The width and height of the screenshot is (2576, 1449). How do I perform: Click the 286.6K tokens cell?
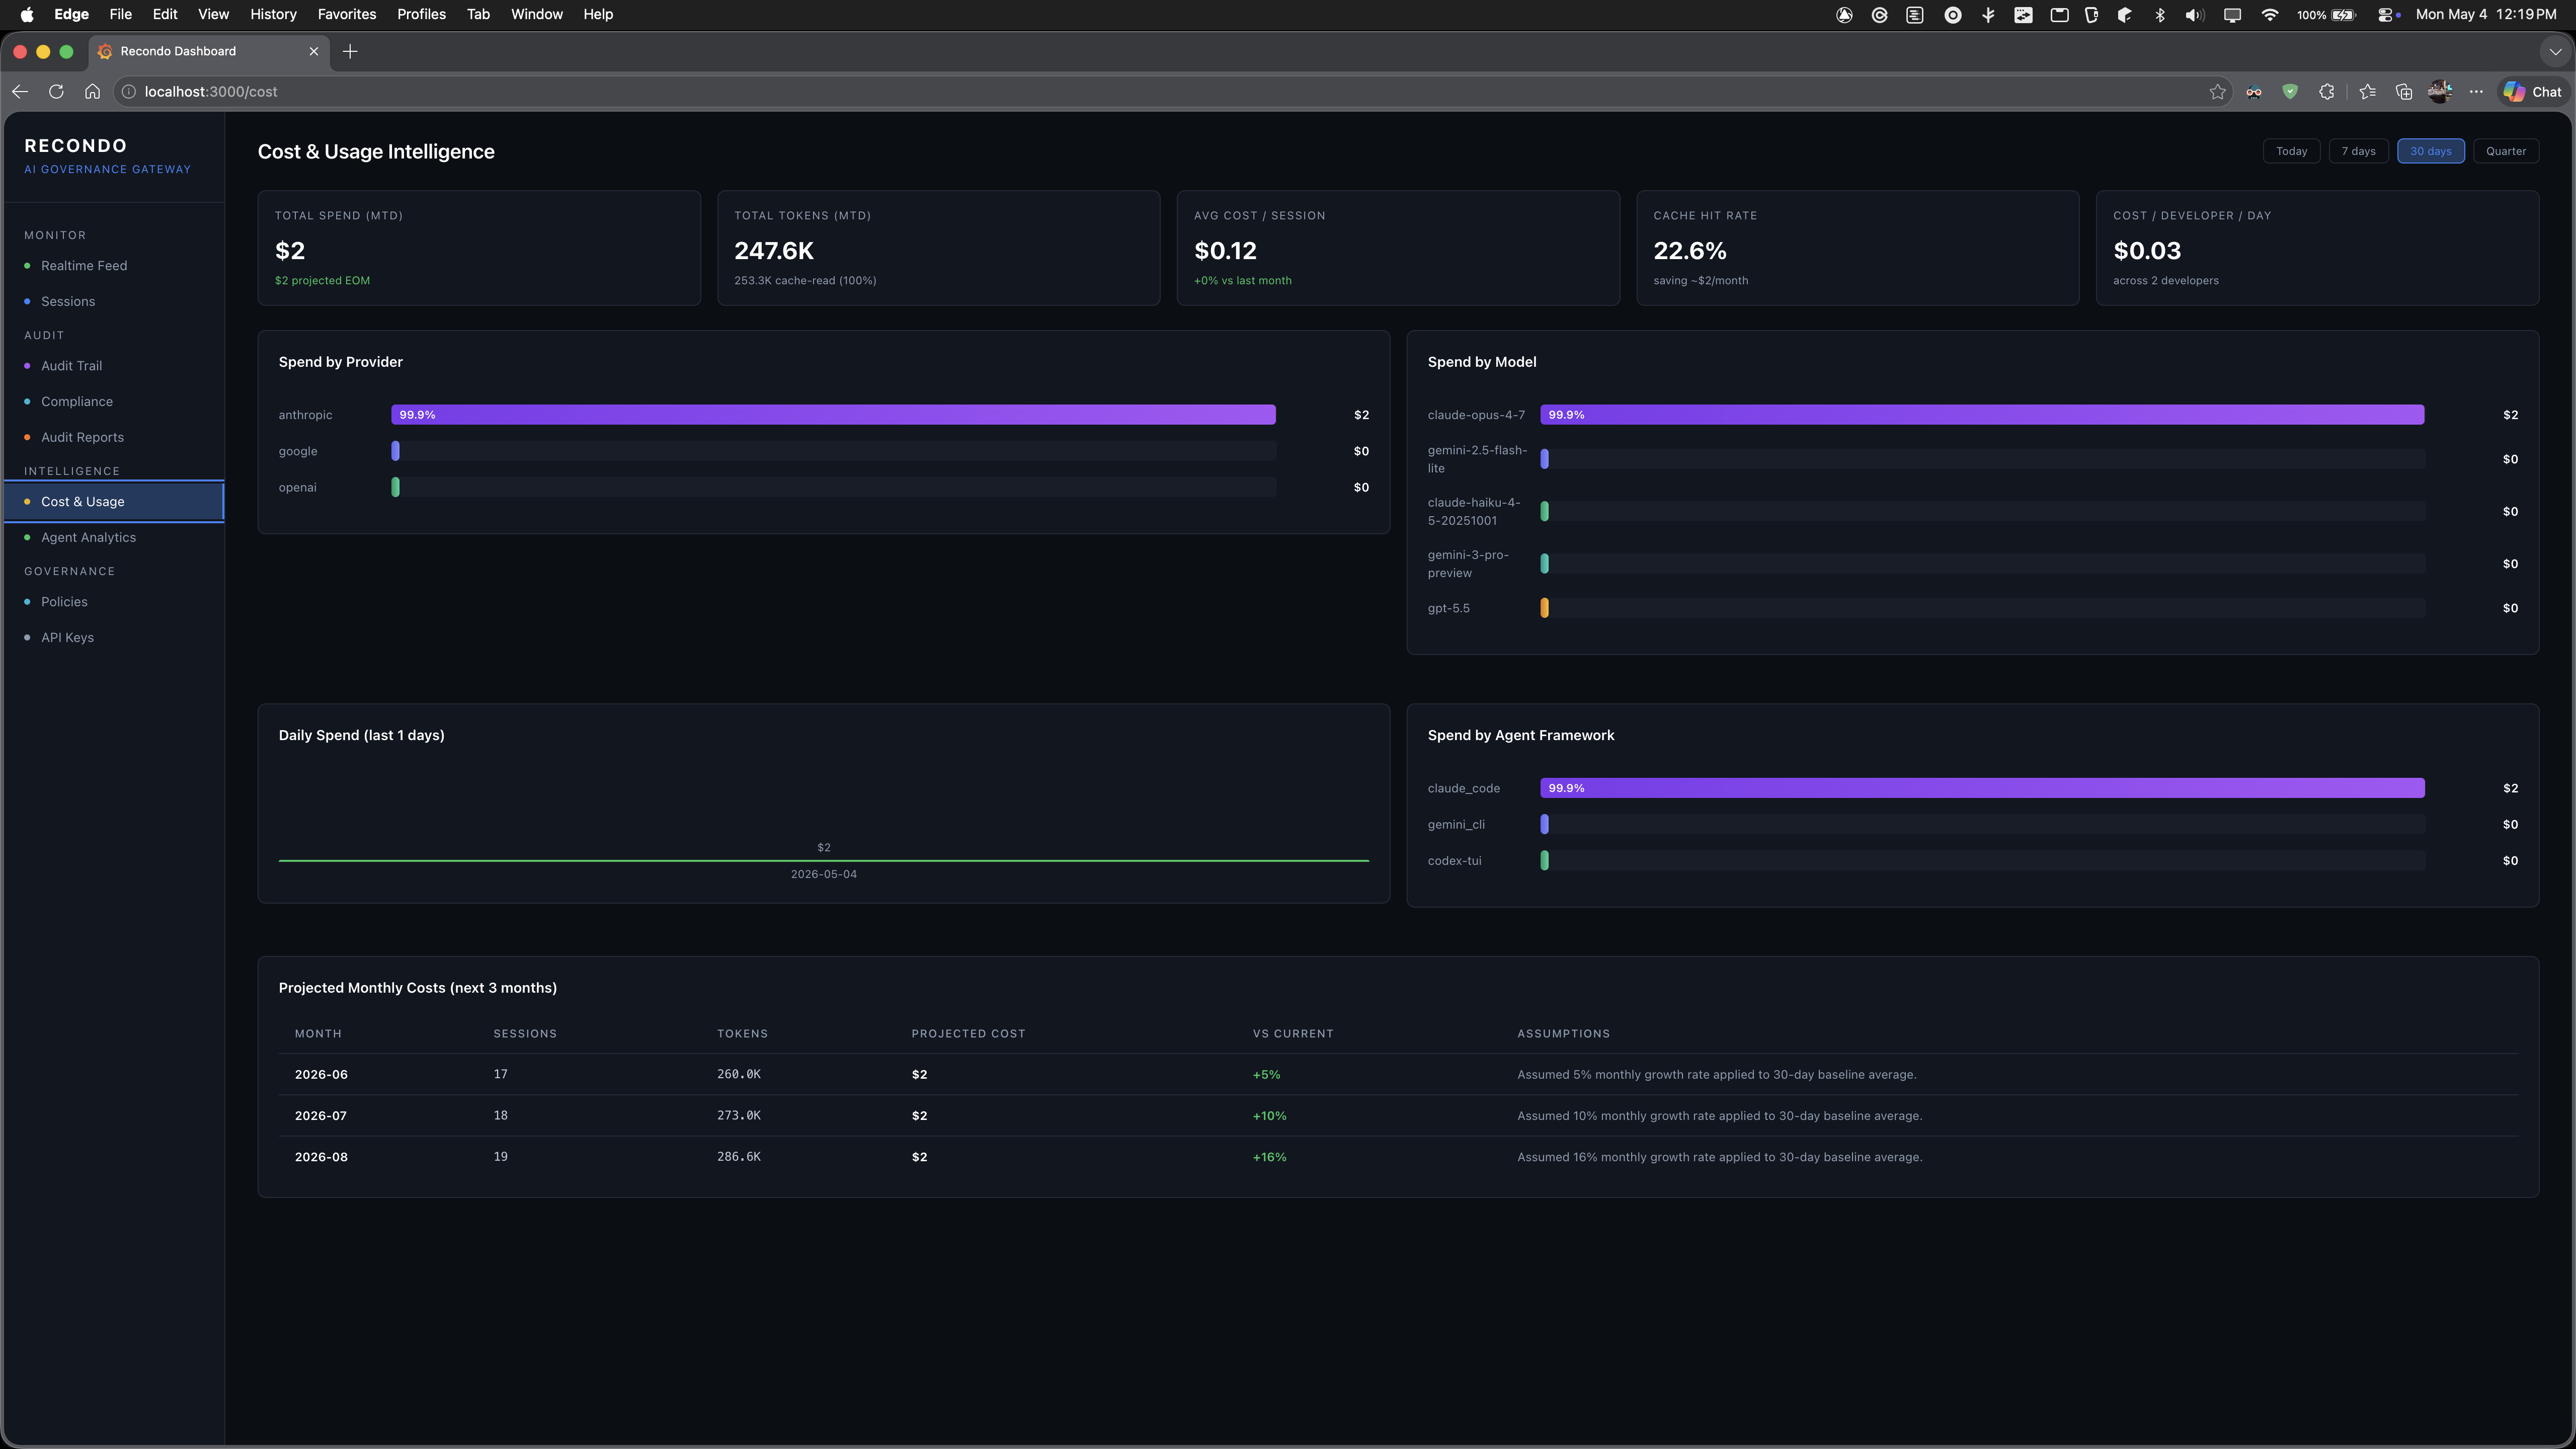tap(738, 1157)
